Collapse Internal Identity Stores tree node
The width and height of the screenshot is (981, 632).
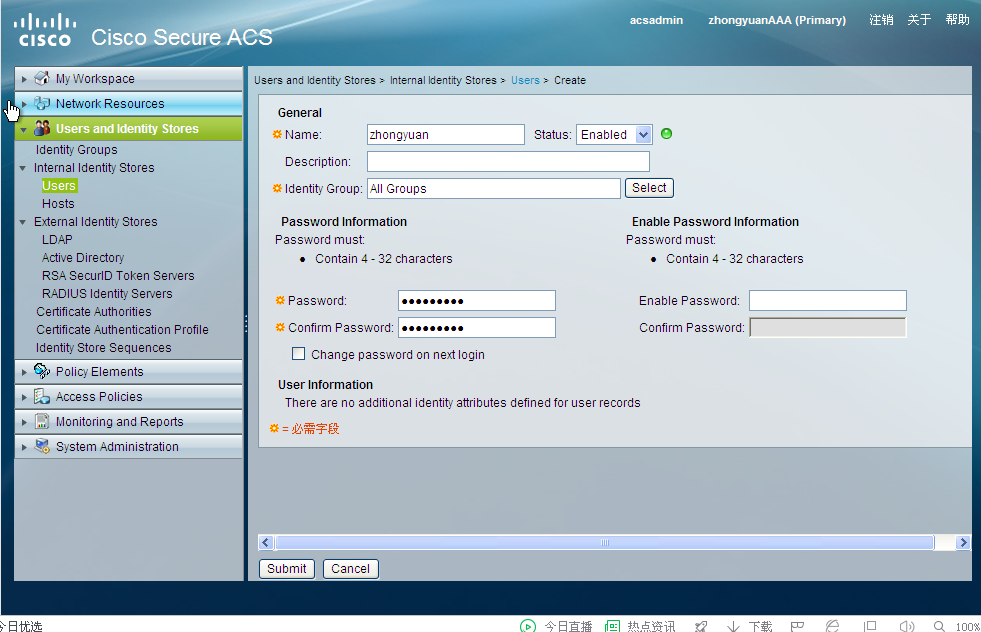click(23, 168)
